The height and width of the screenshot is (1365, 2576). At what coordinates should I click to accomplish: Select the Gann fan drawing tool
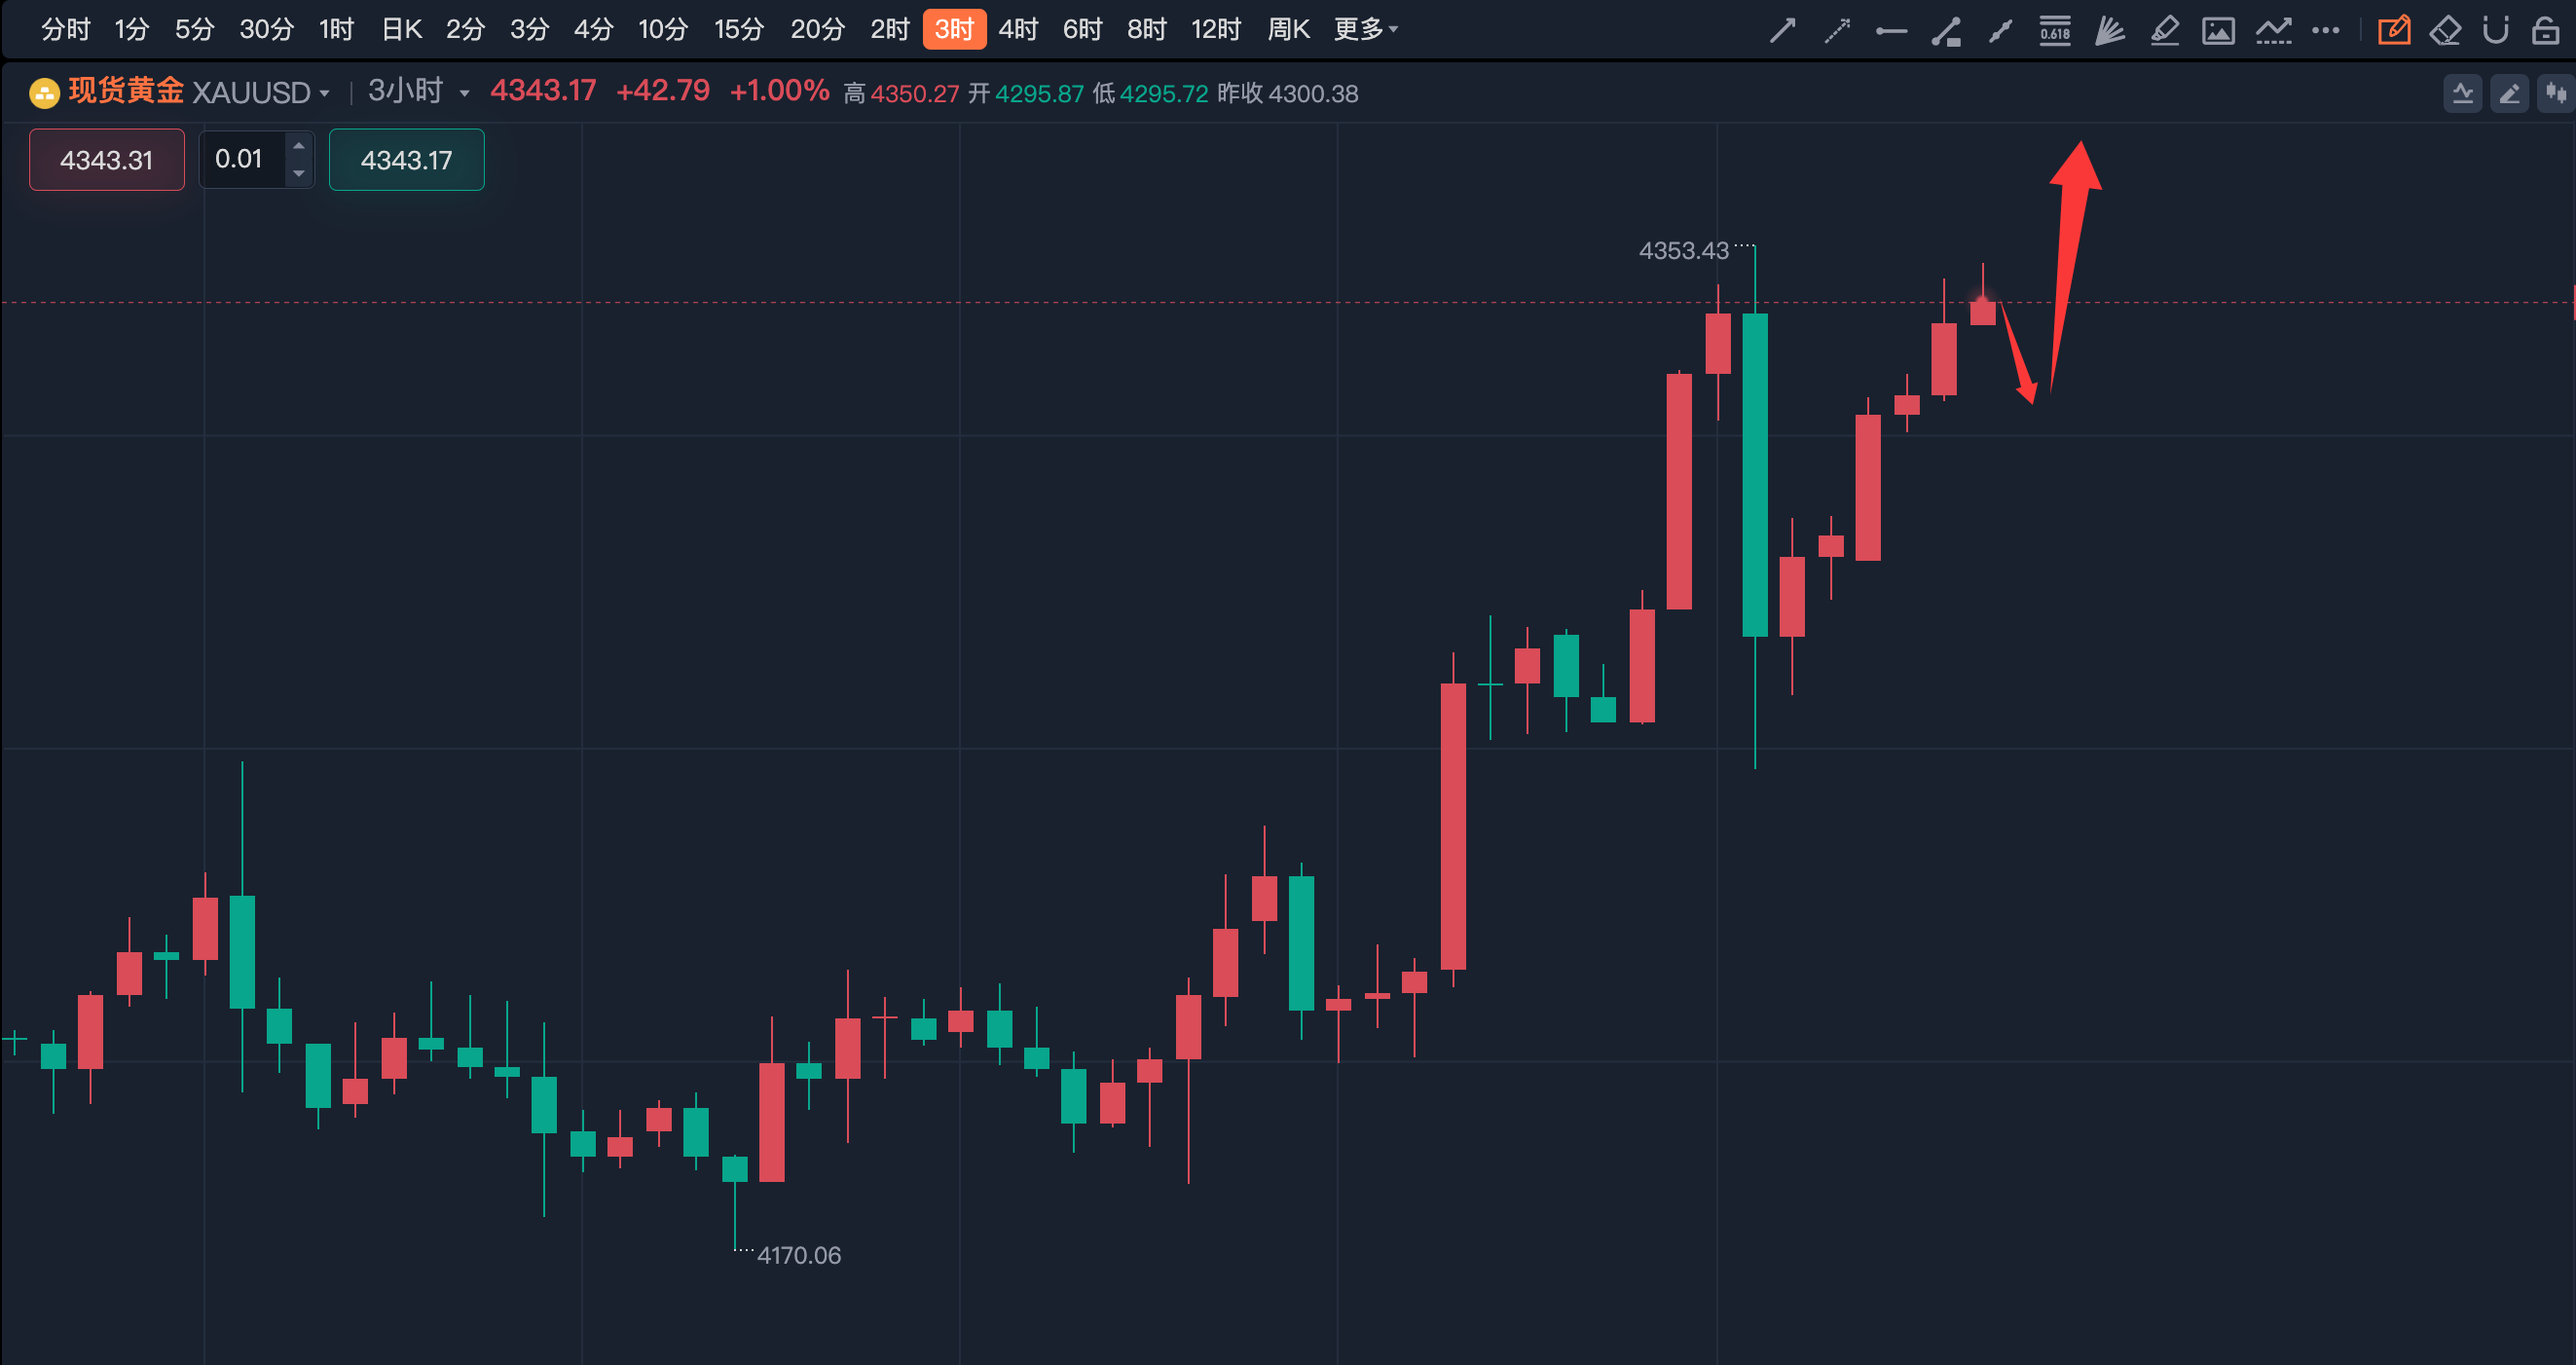pyautogui.click(x=2110, y=30)
